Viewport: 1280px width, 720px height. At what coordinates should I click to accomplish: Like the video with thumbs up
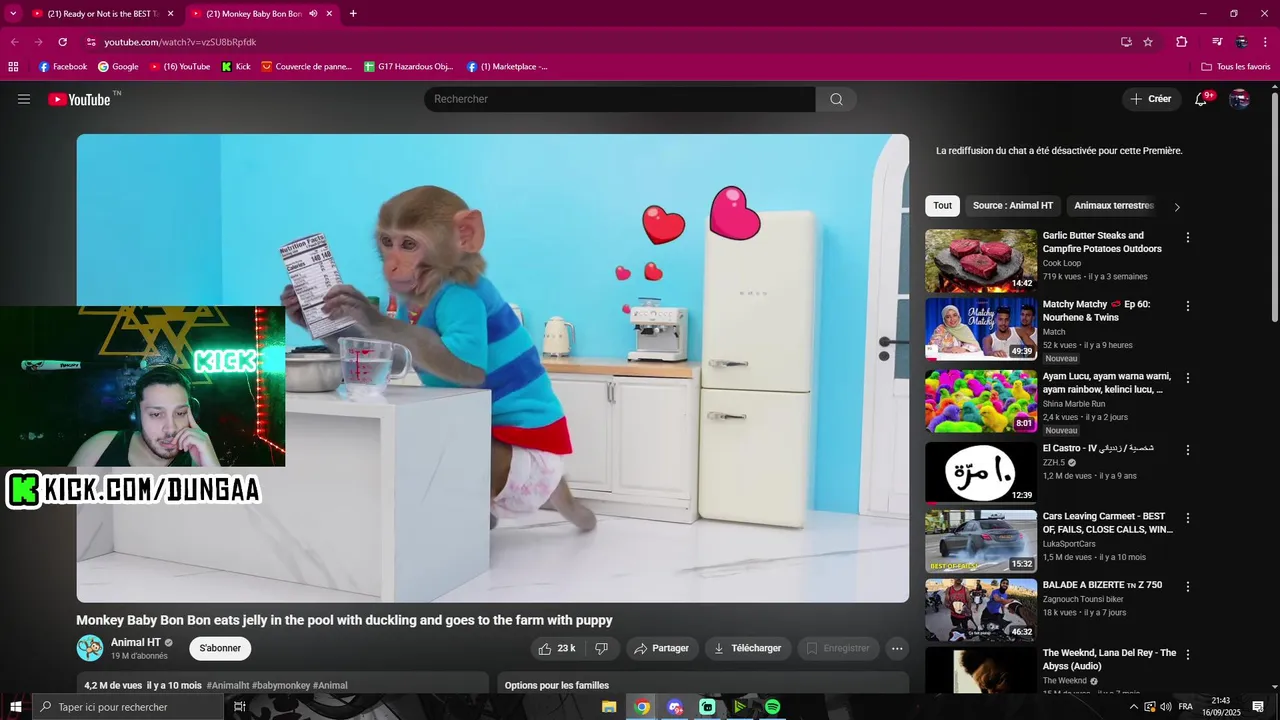557,648
